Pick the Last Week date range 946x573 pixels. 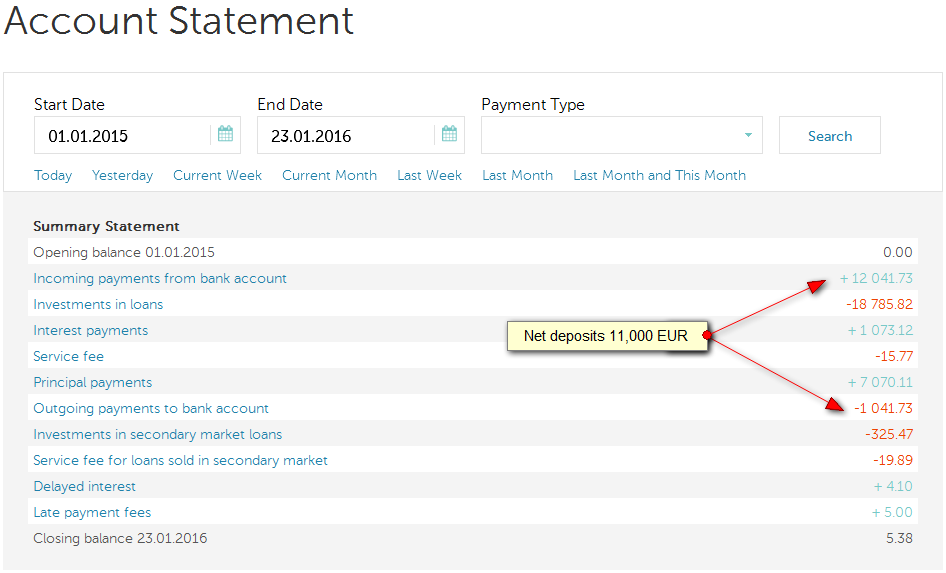(430, 176)
